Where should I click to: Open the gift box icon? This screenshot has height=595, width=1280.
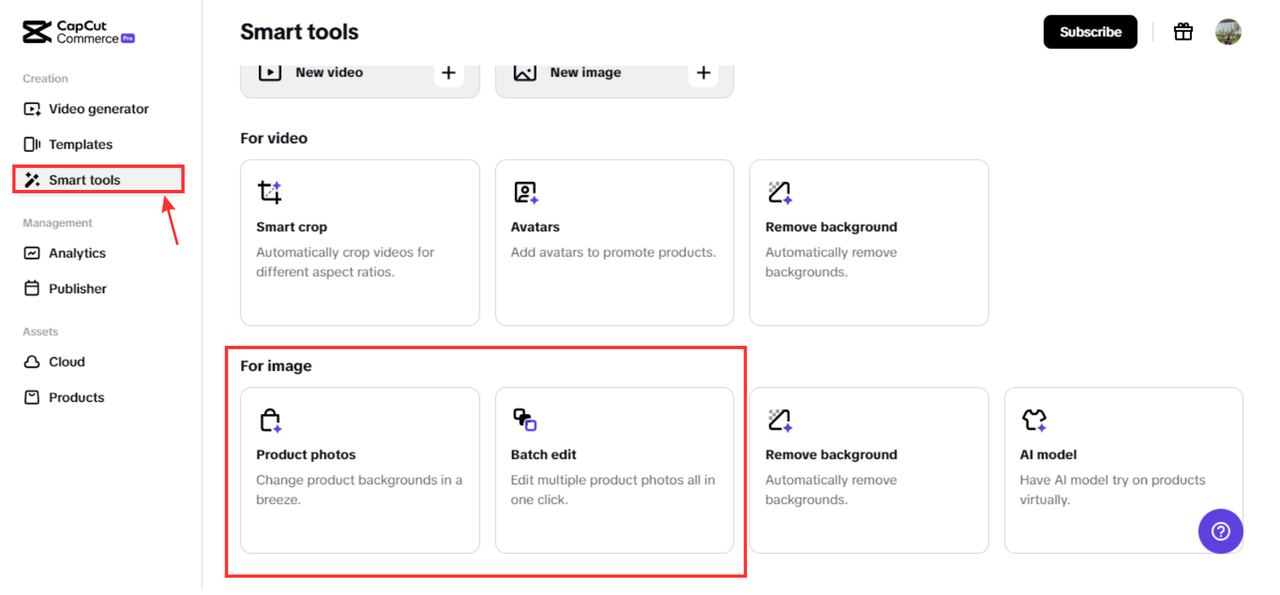pos(1183,32)
